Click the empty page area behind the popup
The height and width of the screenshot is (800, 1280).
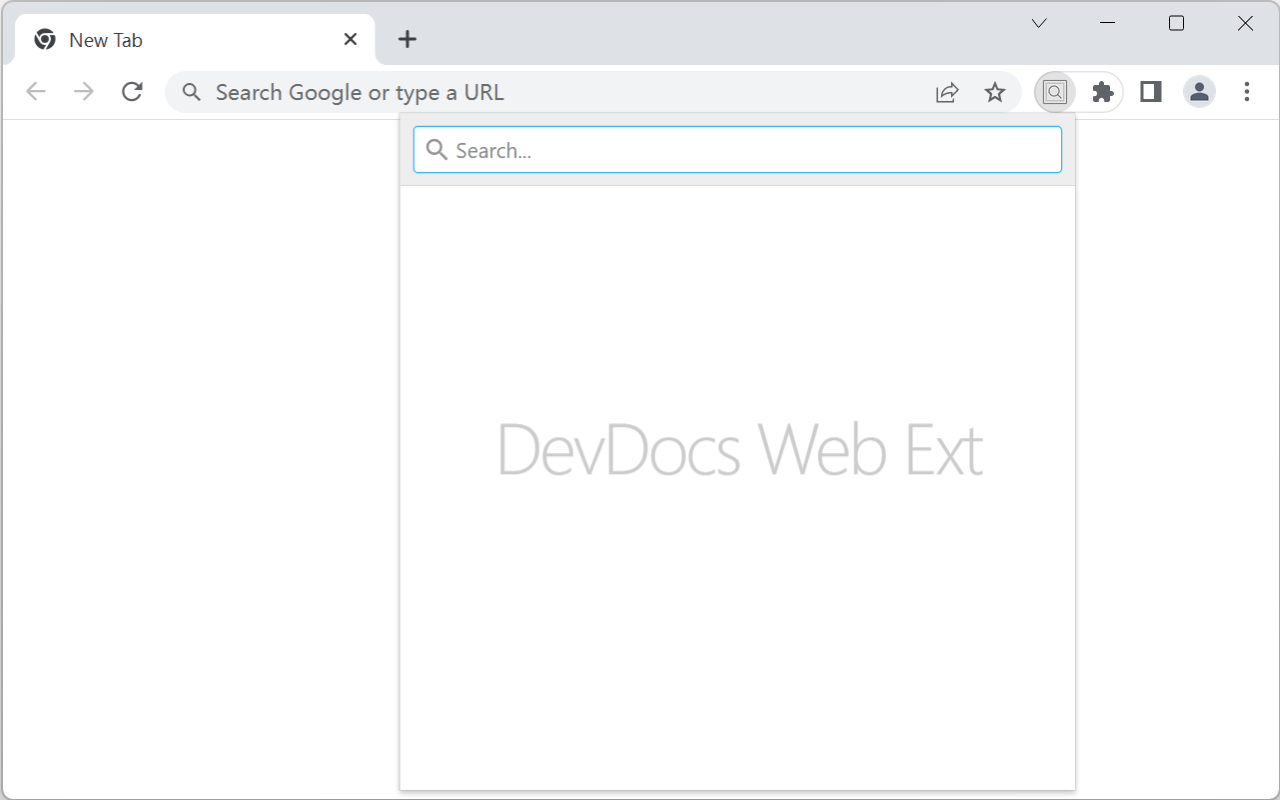(x=200, y=450)
